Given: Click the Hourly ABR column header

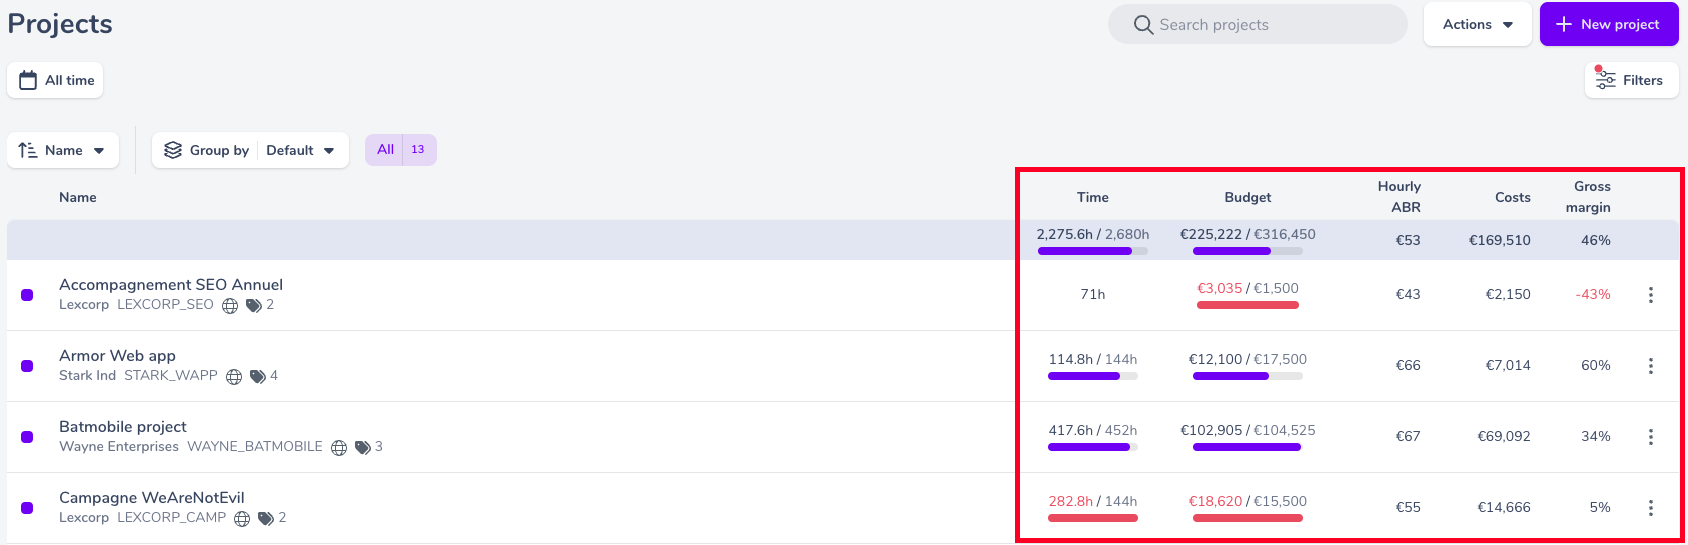Looking at the screenshot, I should (1399, 197).
